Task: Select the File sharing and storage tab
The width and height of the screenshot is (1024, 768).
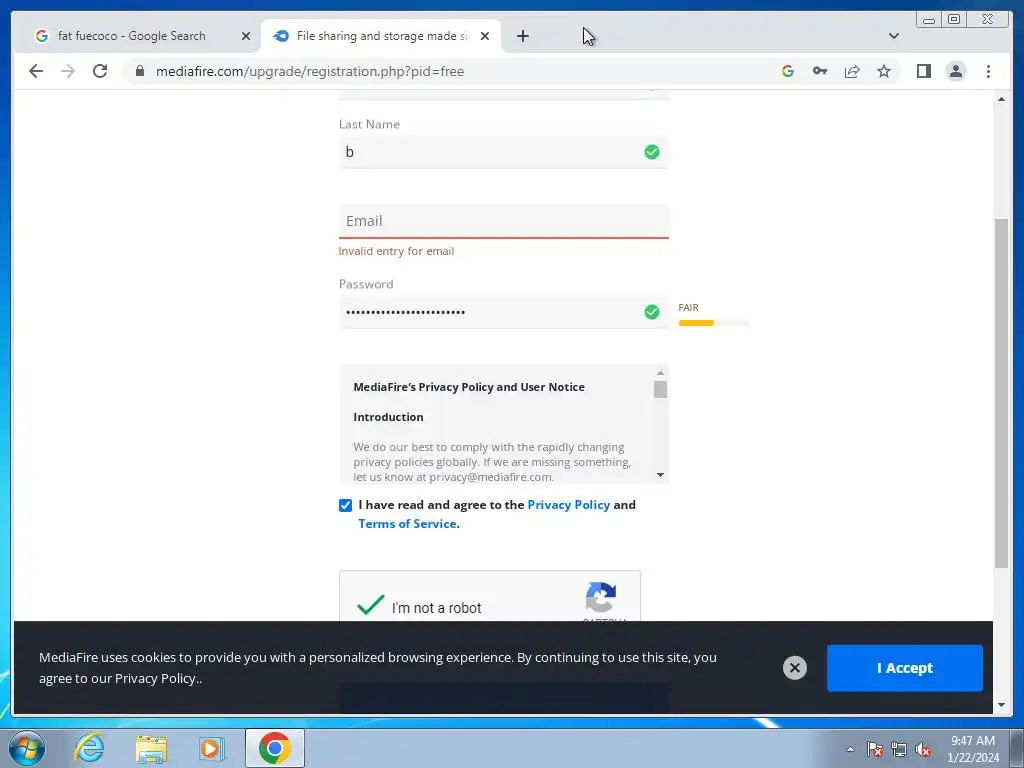Action: click(x=381, y=36)
